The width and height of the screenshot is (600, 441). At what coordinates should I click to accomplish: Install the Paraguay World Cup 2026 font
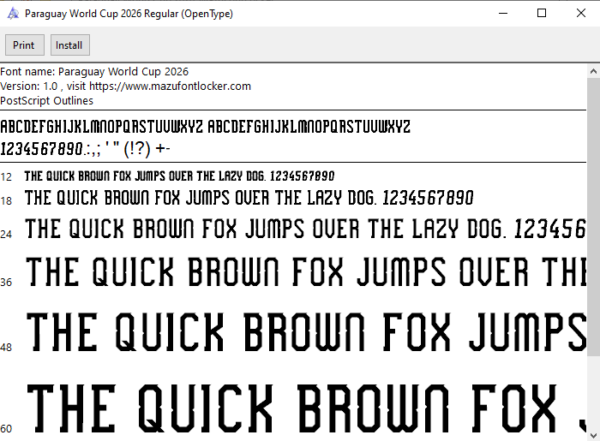pos(70,45)
